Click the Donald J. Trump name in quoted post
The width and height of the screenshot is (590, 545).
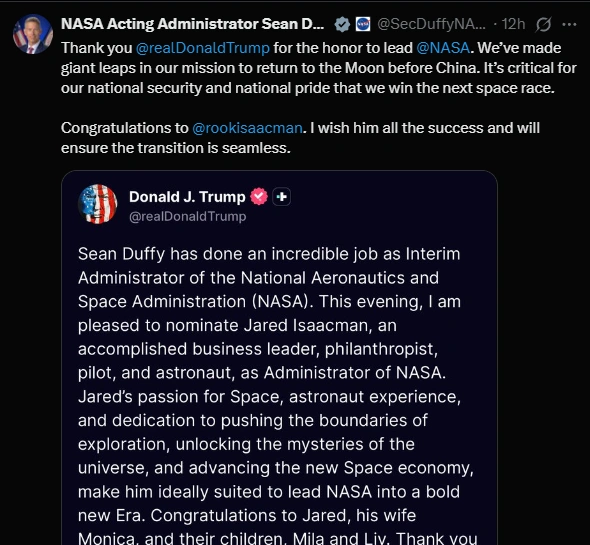point(187,197)
